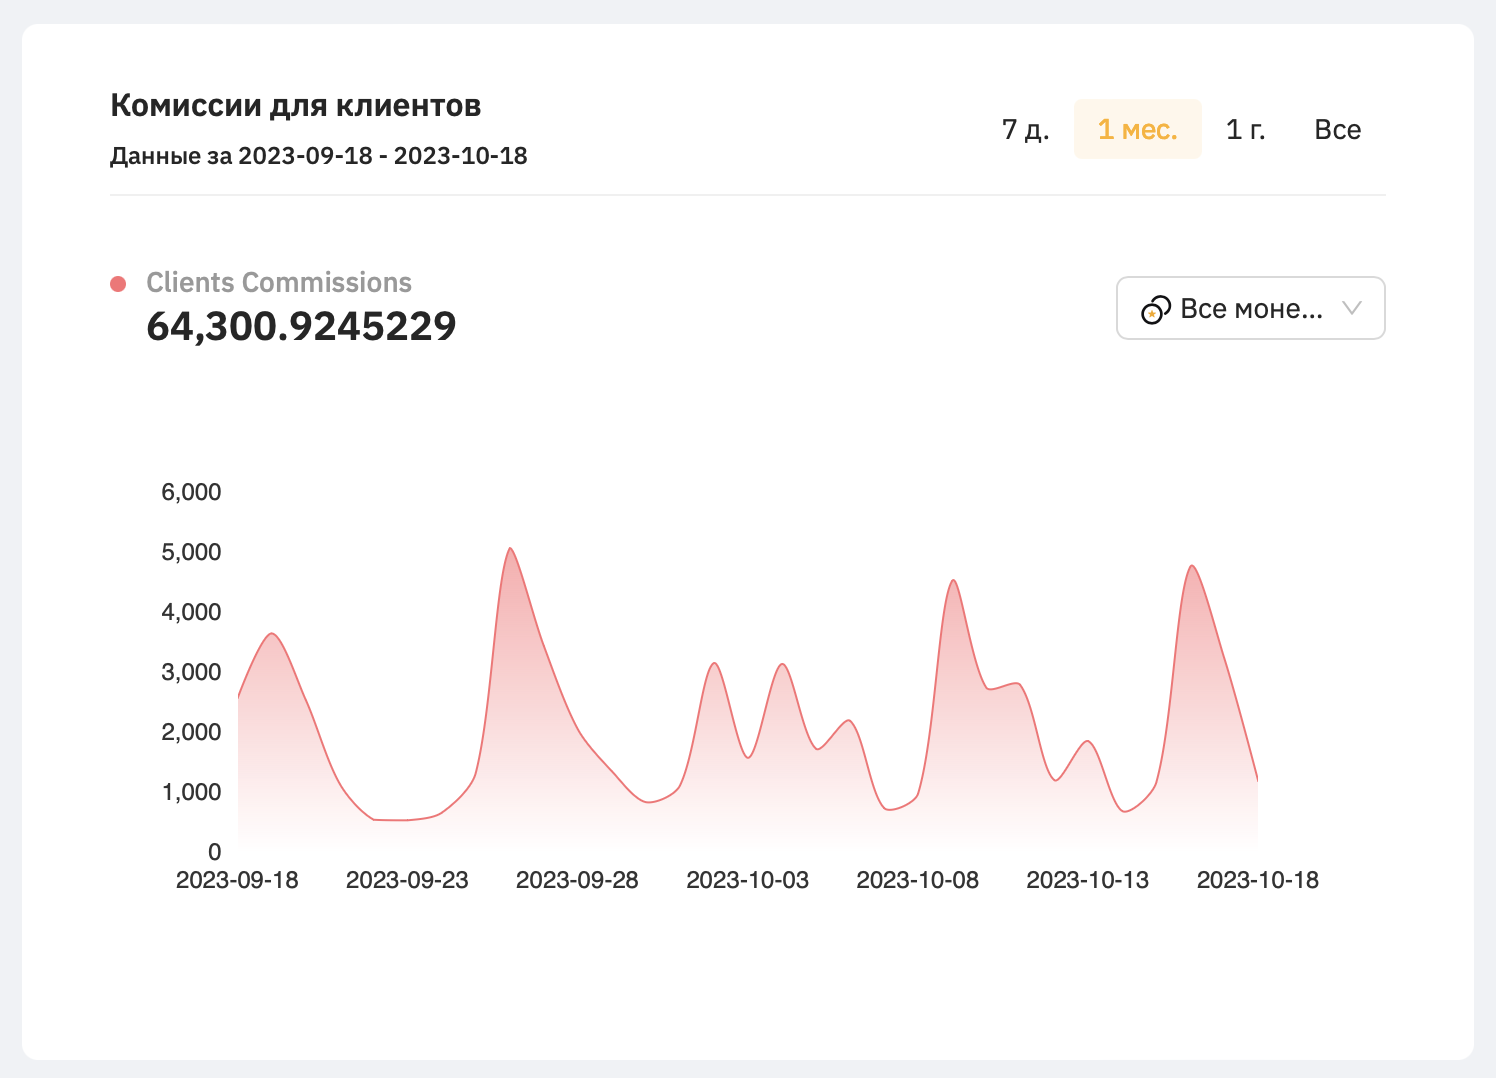Show all-time data with Все tab
The height and width of the screenshot is (1078, 1496).
[1337, 130]
